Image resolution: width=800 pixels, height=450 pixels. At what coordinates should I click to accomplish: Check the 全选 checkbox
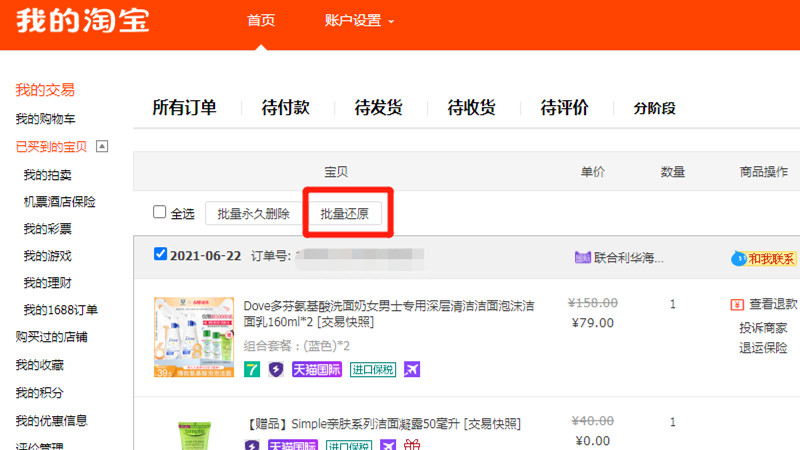click(x=160, y=212)
